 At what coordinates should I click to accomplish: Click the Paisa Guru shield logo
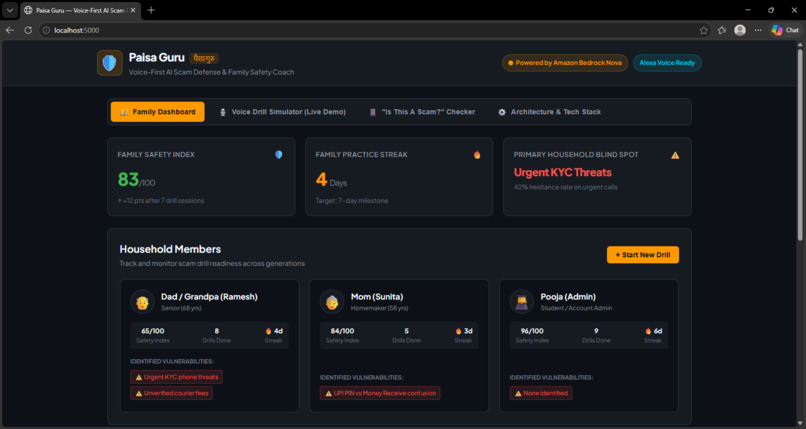(x=109, y=63)
